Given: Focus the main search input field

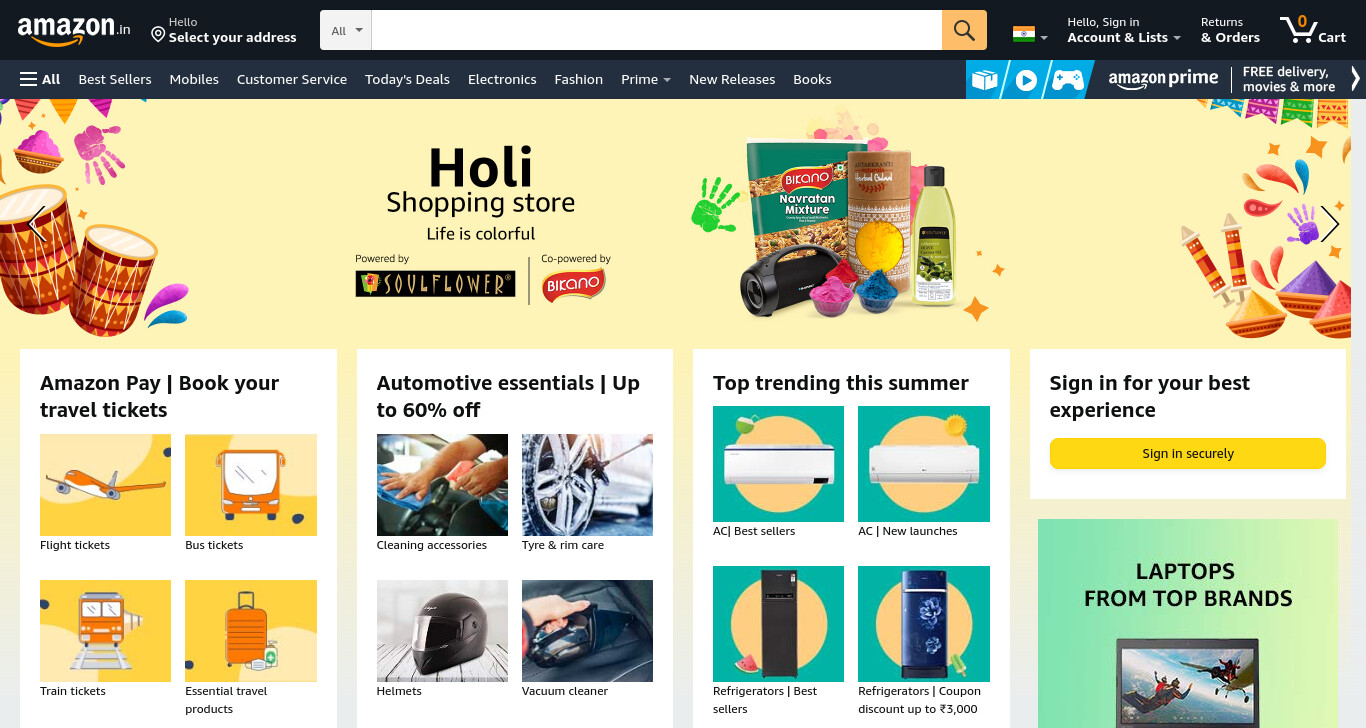Looking at the screenshot, I should pos(656,30).
